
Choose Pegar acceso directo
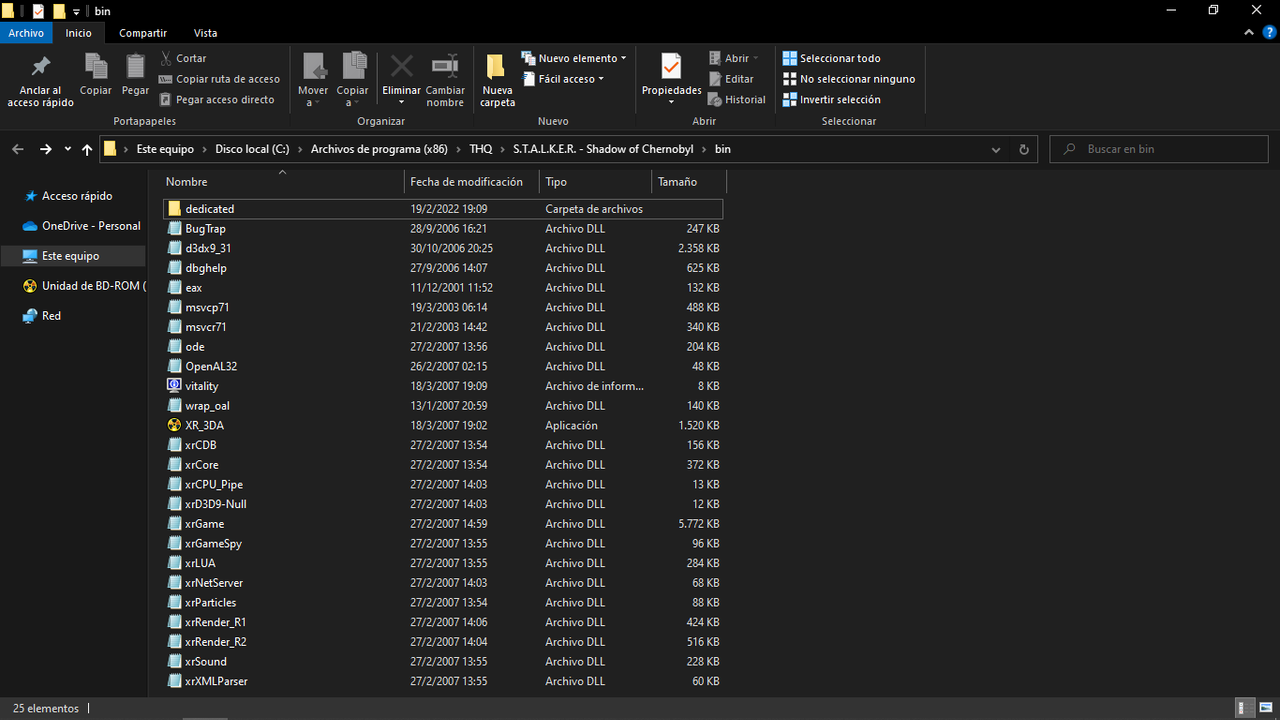click(x=217, y=99)
